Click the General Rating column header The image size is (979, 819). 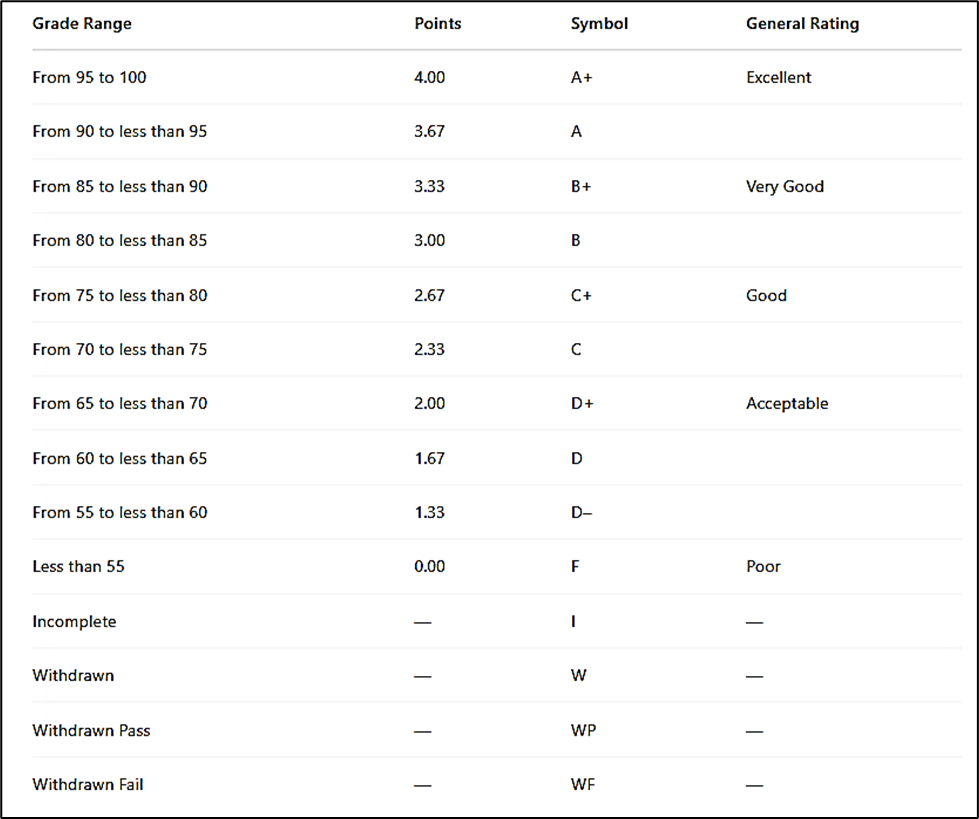tap(802, 23)
